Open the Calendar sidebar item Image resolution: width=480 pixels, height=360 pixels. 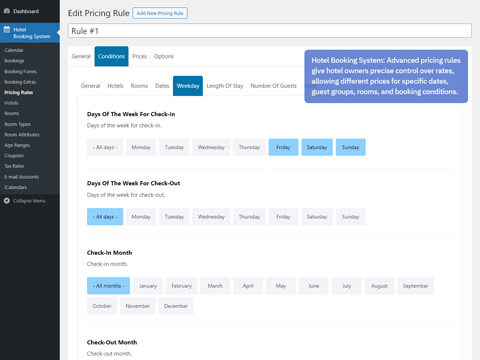pyautogui.click(x=14, y=50)
